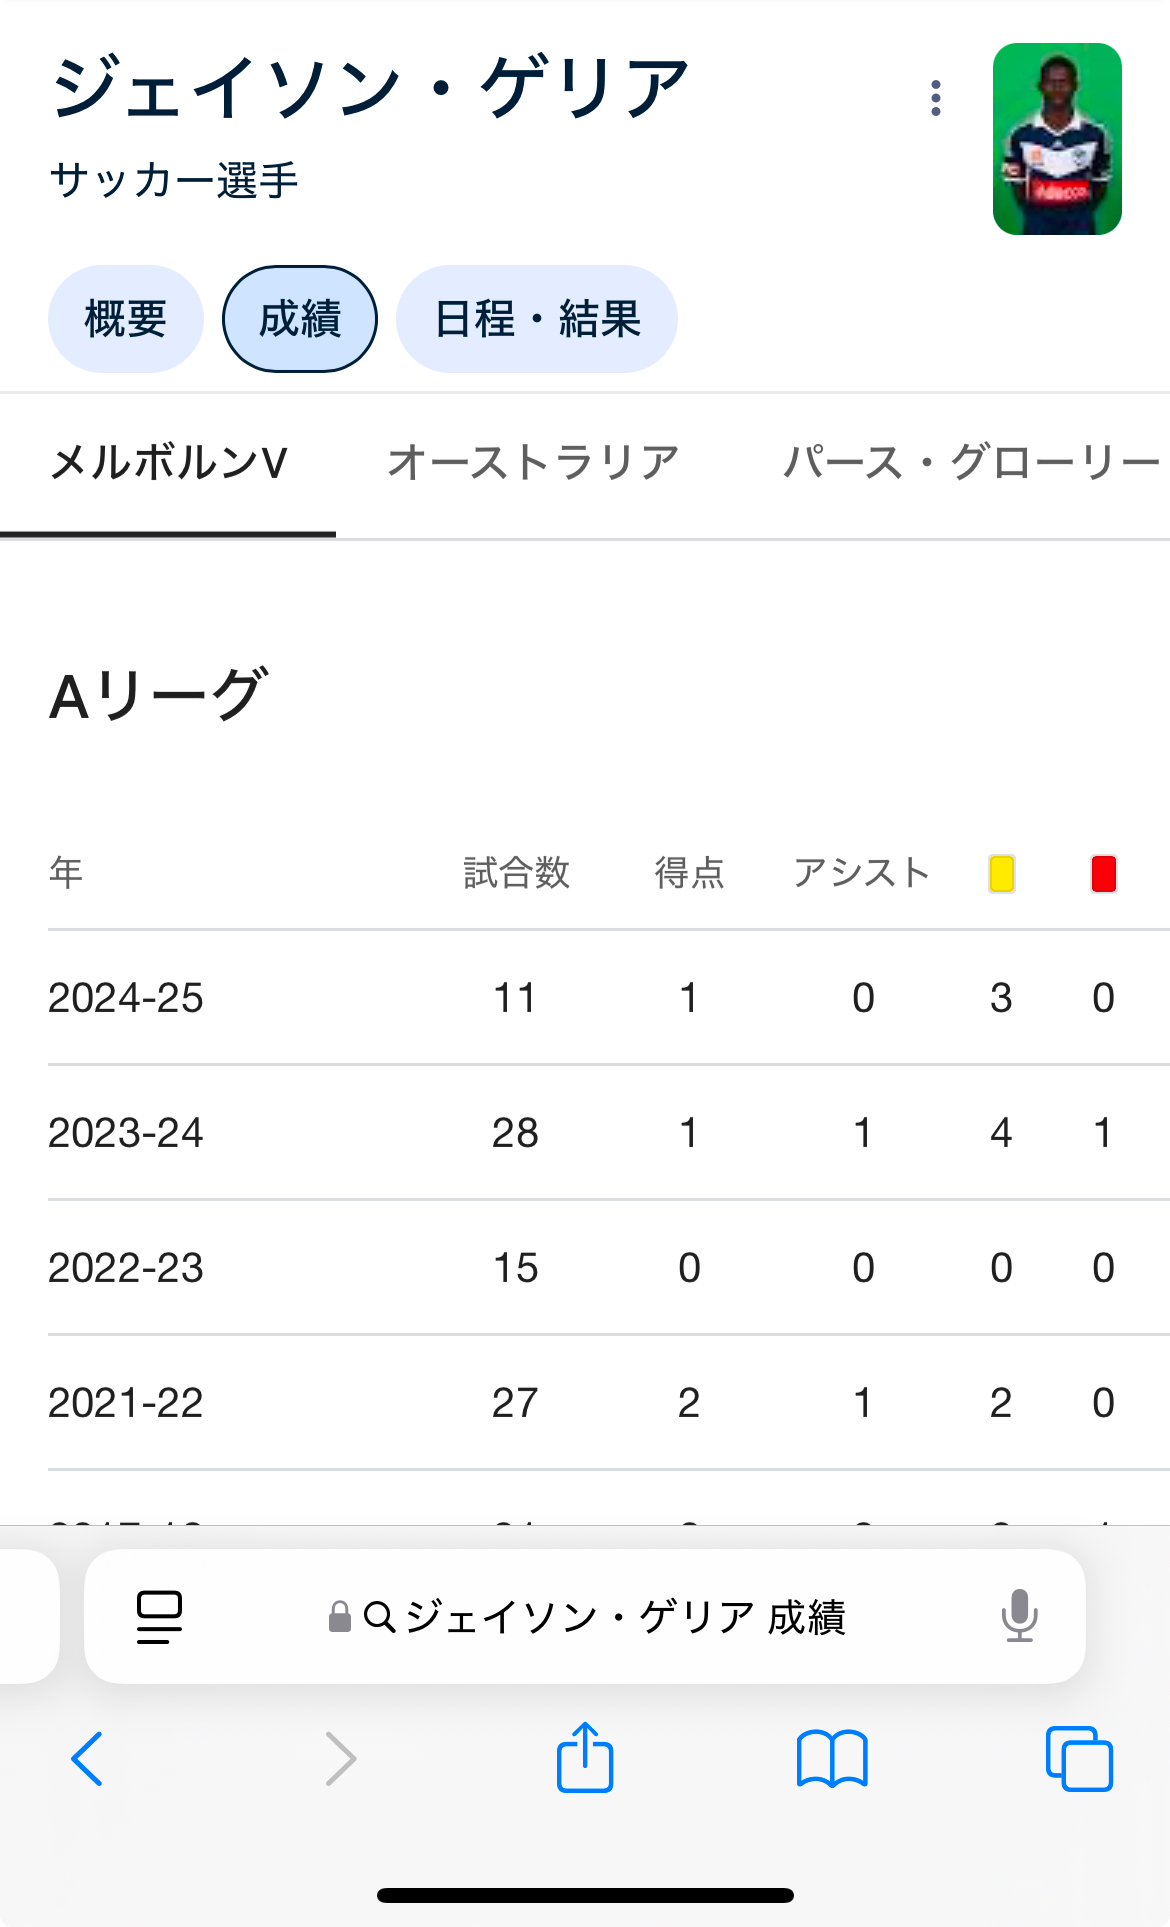The height and width of the screenshot is (1927, 1170).
Task: Tap the Safari forward arrow
Action: pyautogui.click(x=341, y=1758)
